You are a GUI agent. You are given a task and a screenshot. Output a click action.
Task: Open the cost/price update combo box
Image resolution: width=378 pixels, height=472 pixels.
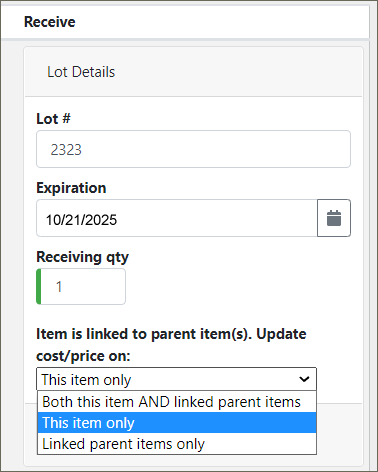[x=176, y=379]
